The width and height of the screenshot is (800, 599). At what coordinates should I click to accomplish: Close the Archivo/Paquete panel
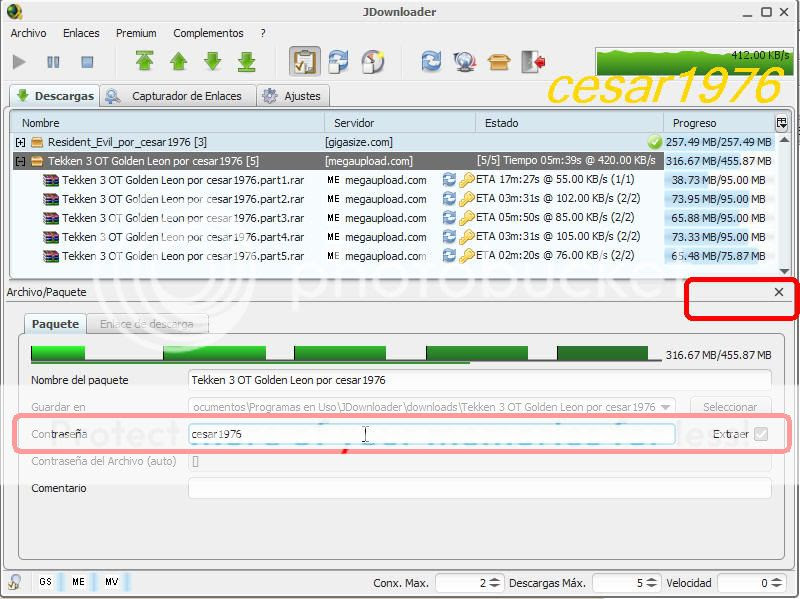779,292
